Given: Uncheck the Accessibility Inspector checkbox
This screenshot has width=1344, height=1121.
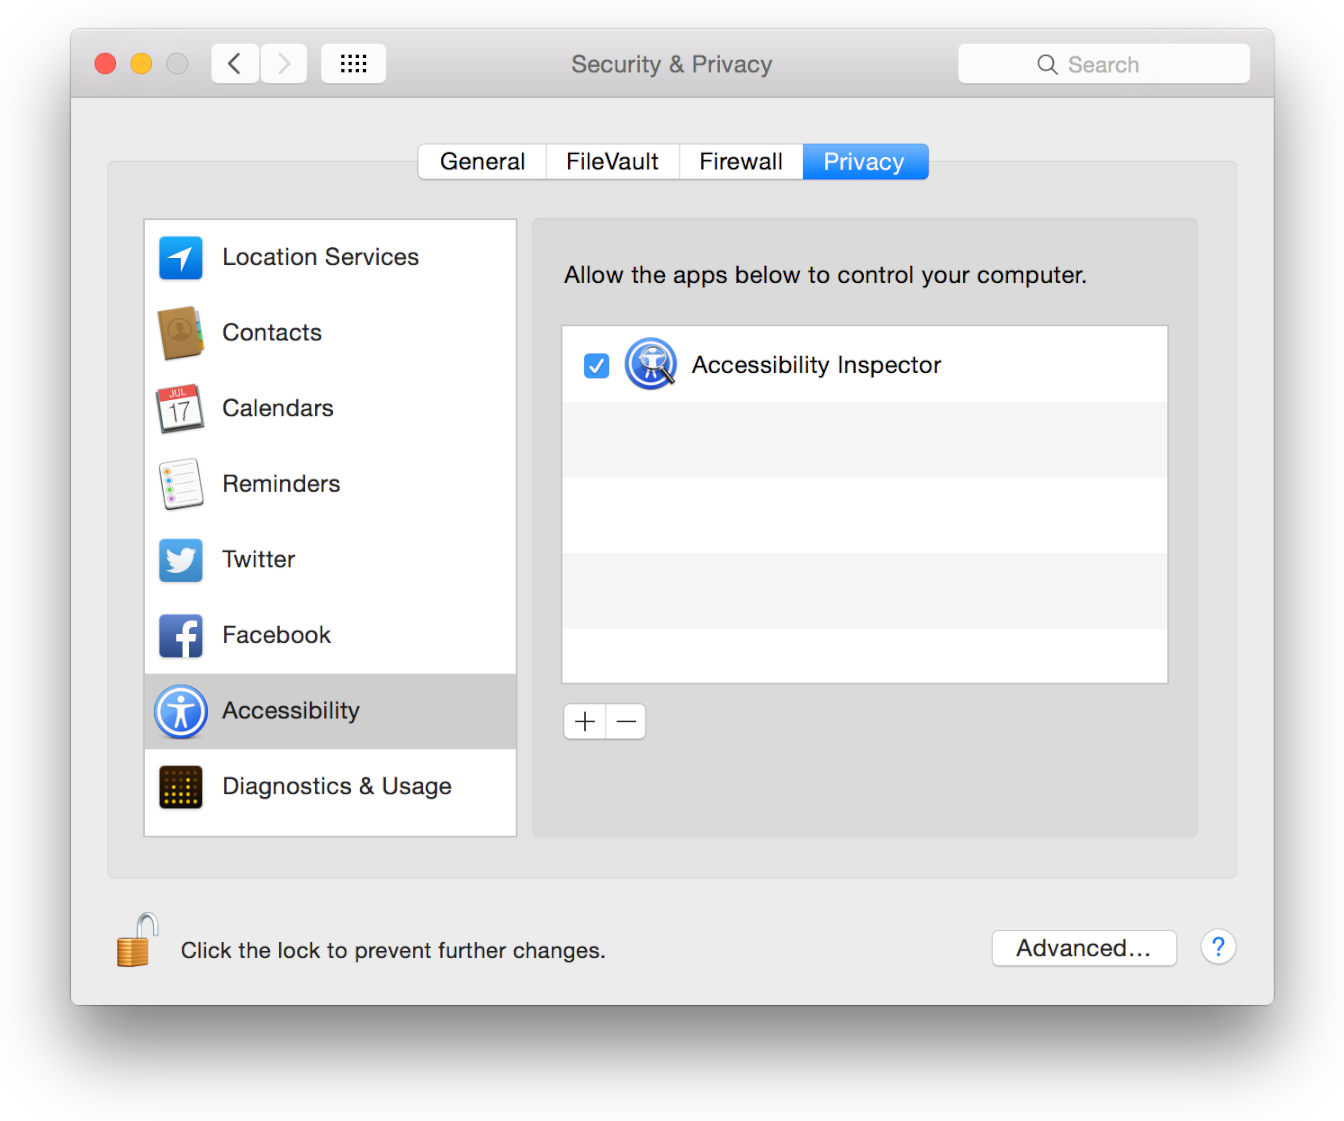Looking at the screenshot, I should click(597, 366).
